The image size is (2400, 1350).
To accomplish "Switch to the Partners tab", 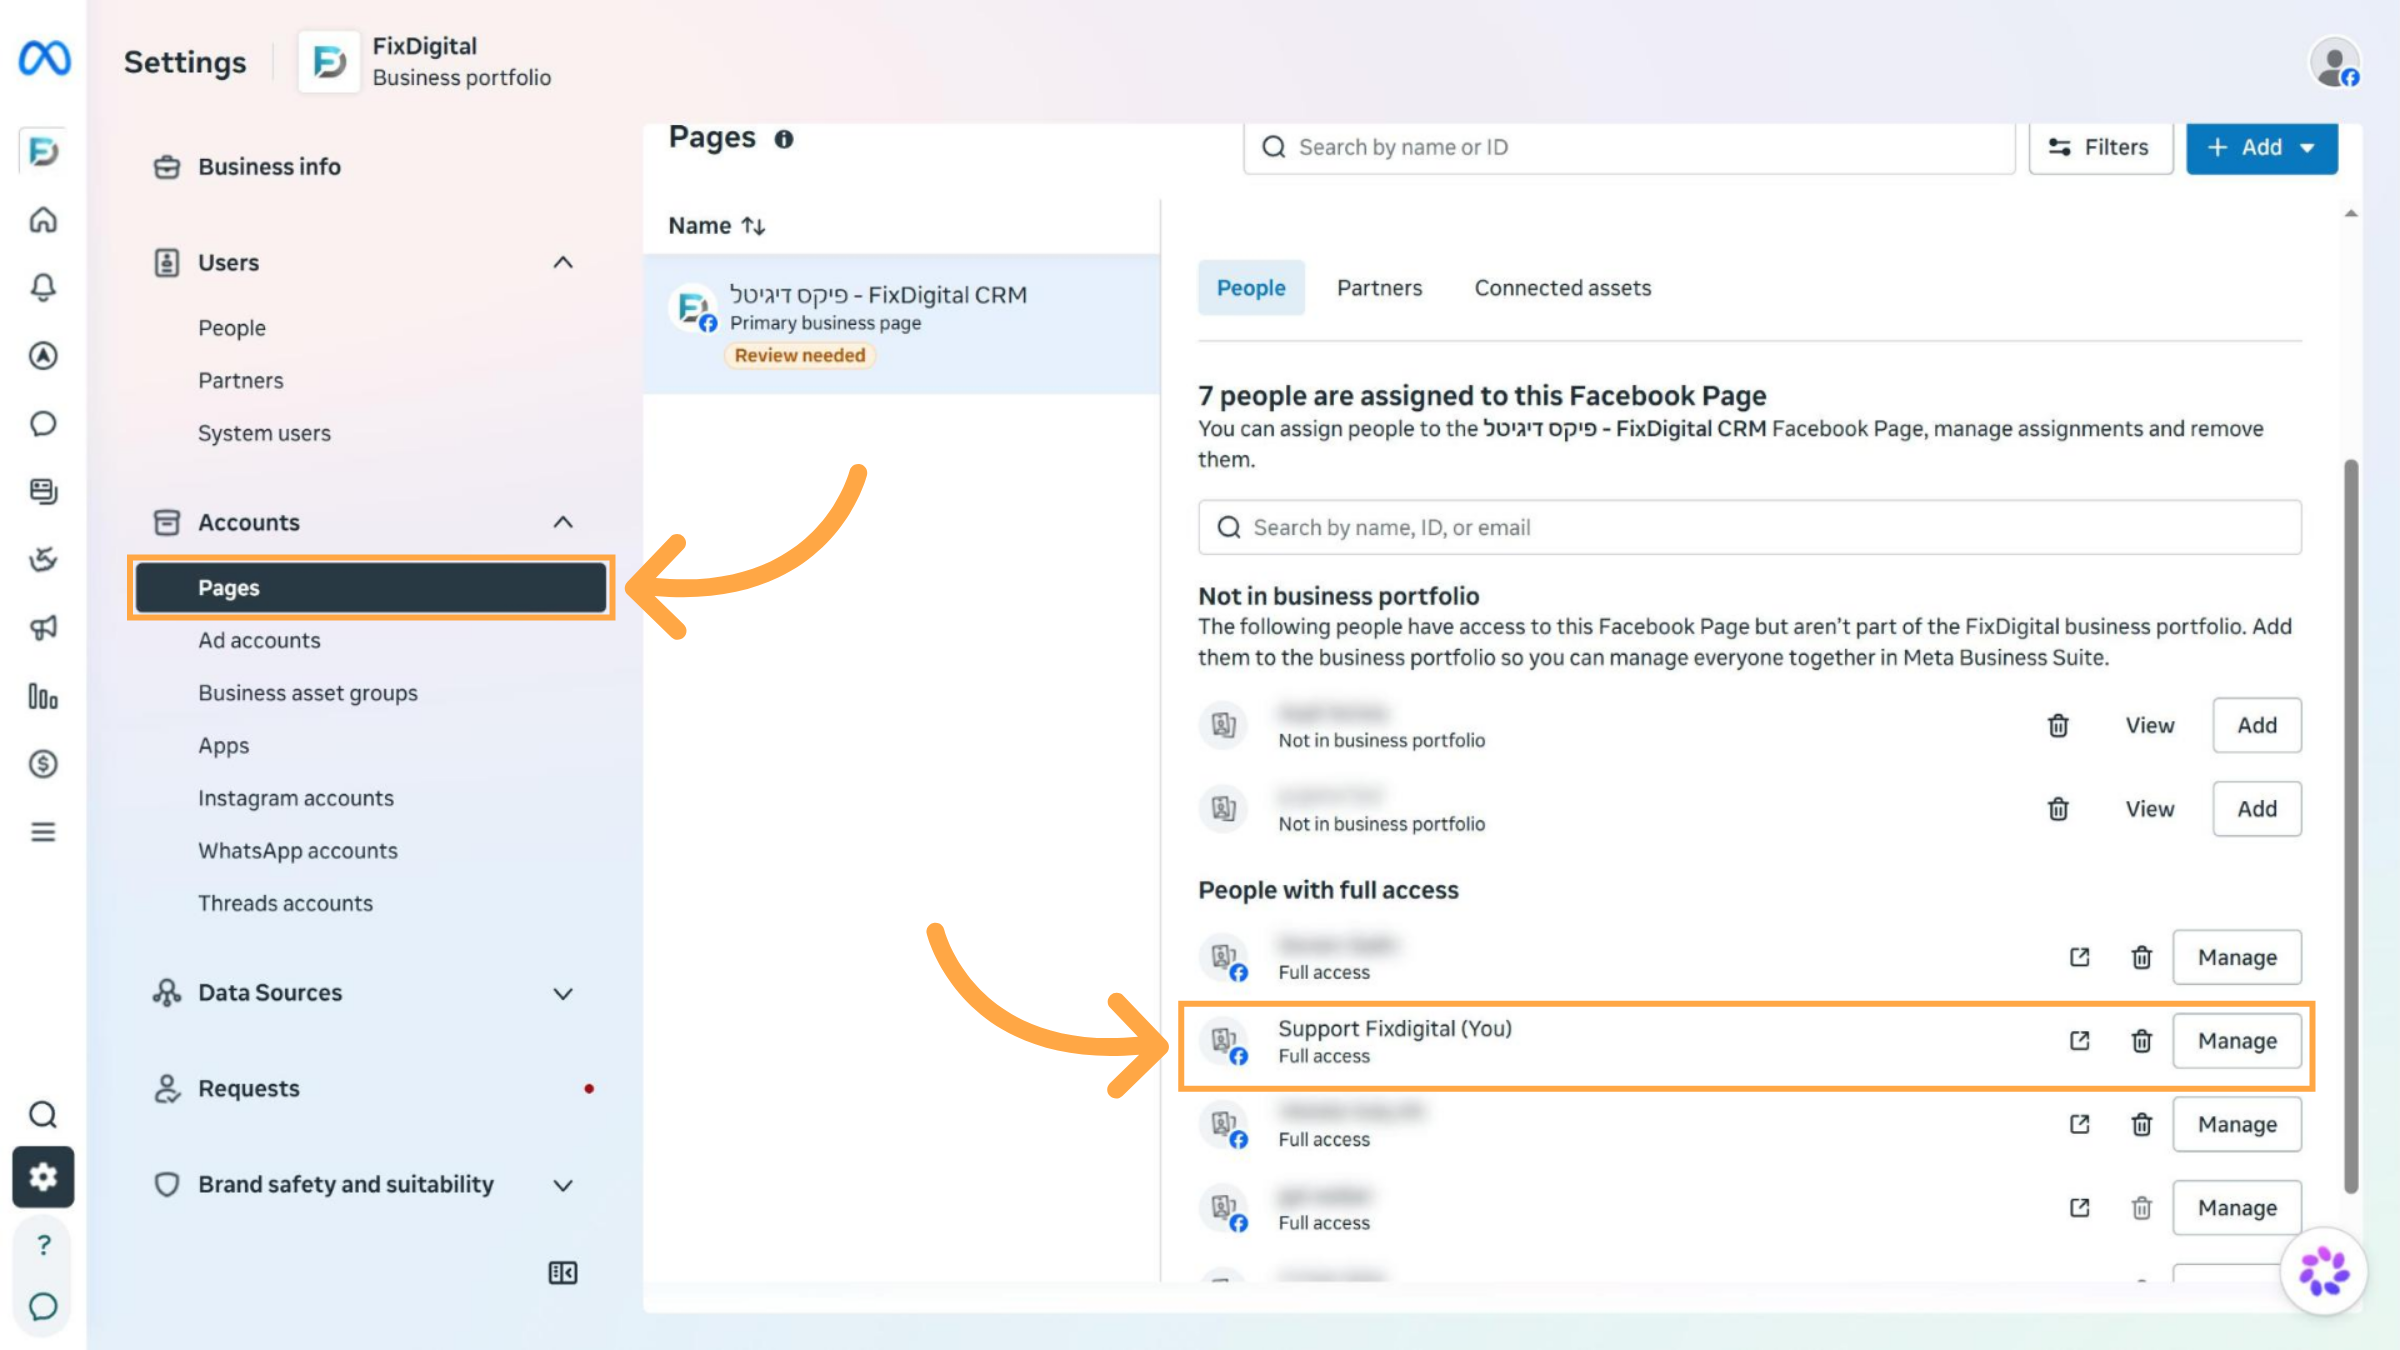I will 1379,288.
